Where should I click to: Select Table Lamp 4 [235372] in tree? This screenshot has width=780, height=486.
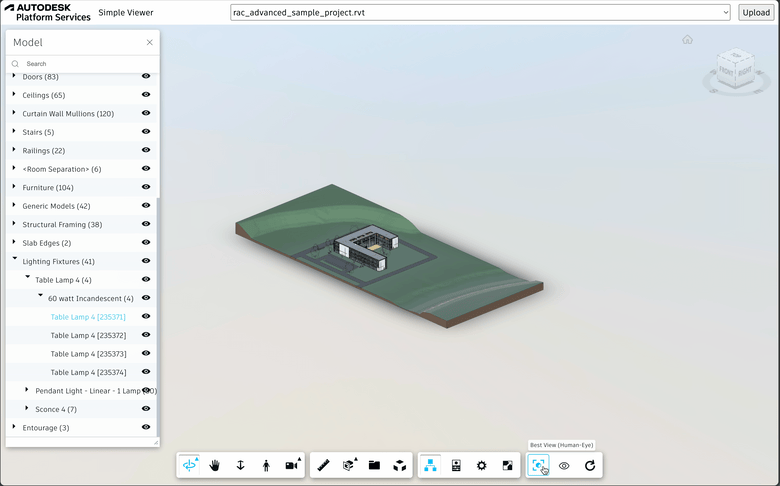coord(88,335)
